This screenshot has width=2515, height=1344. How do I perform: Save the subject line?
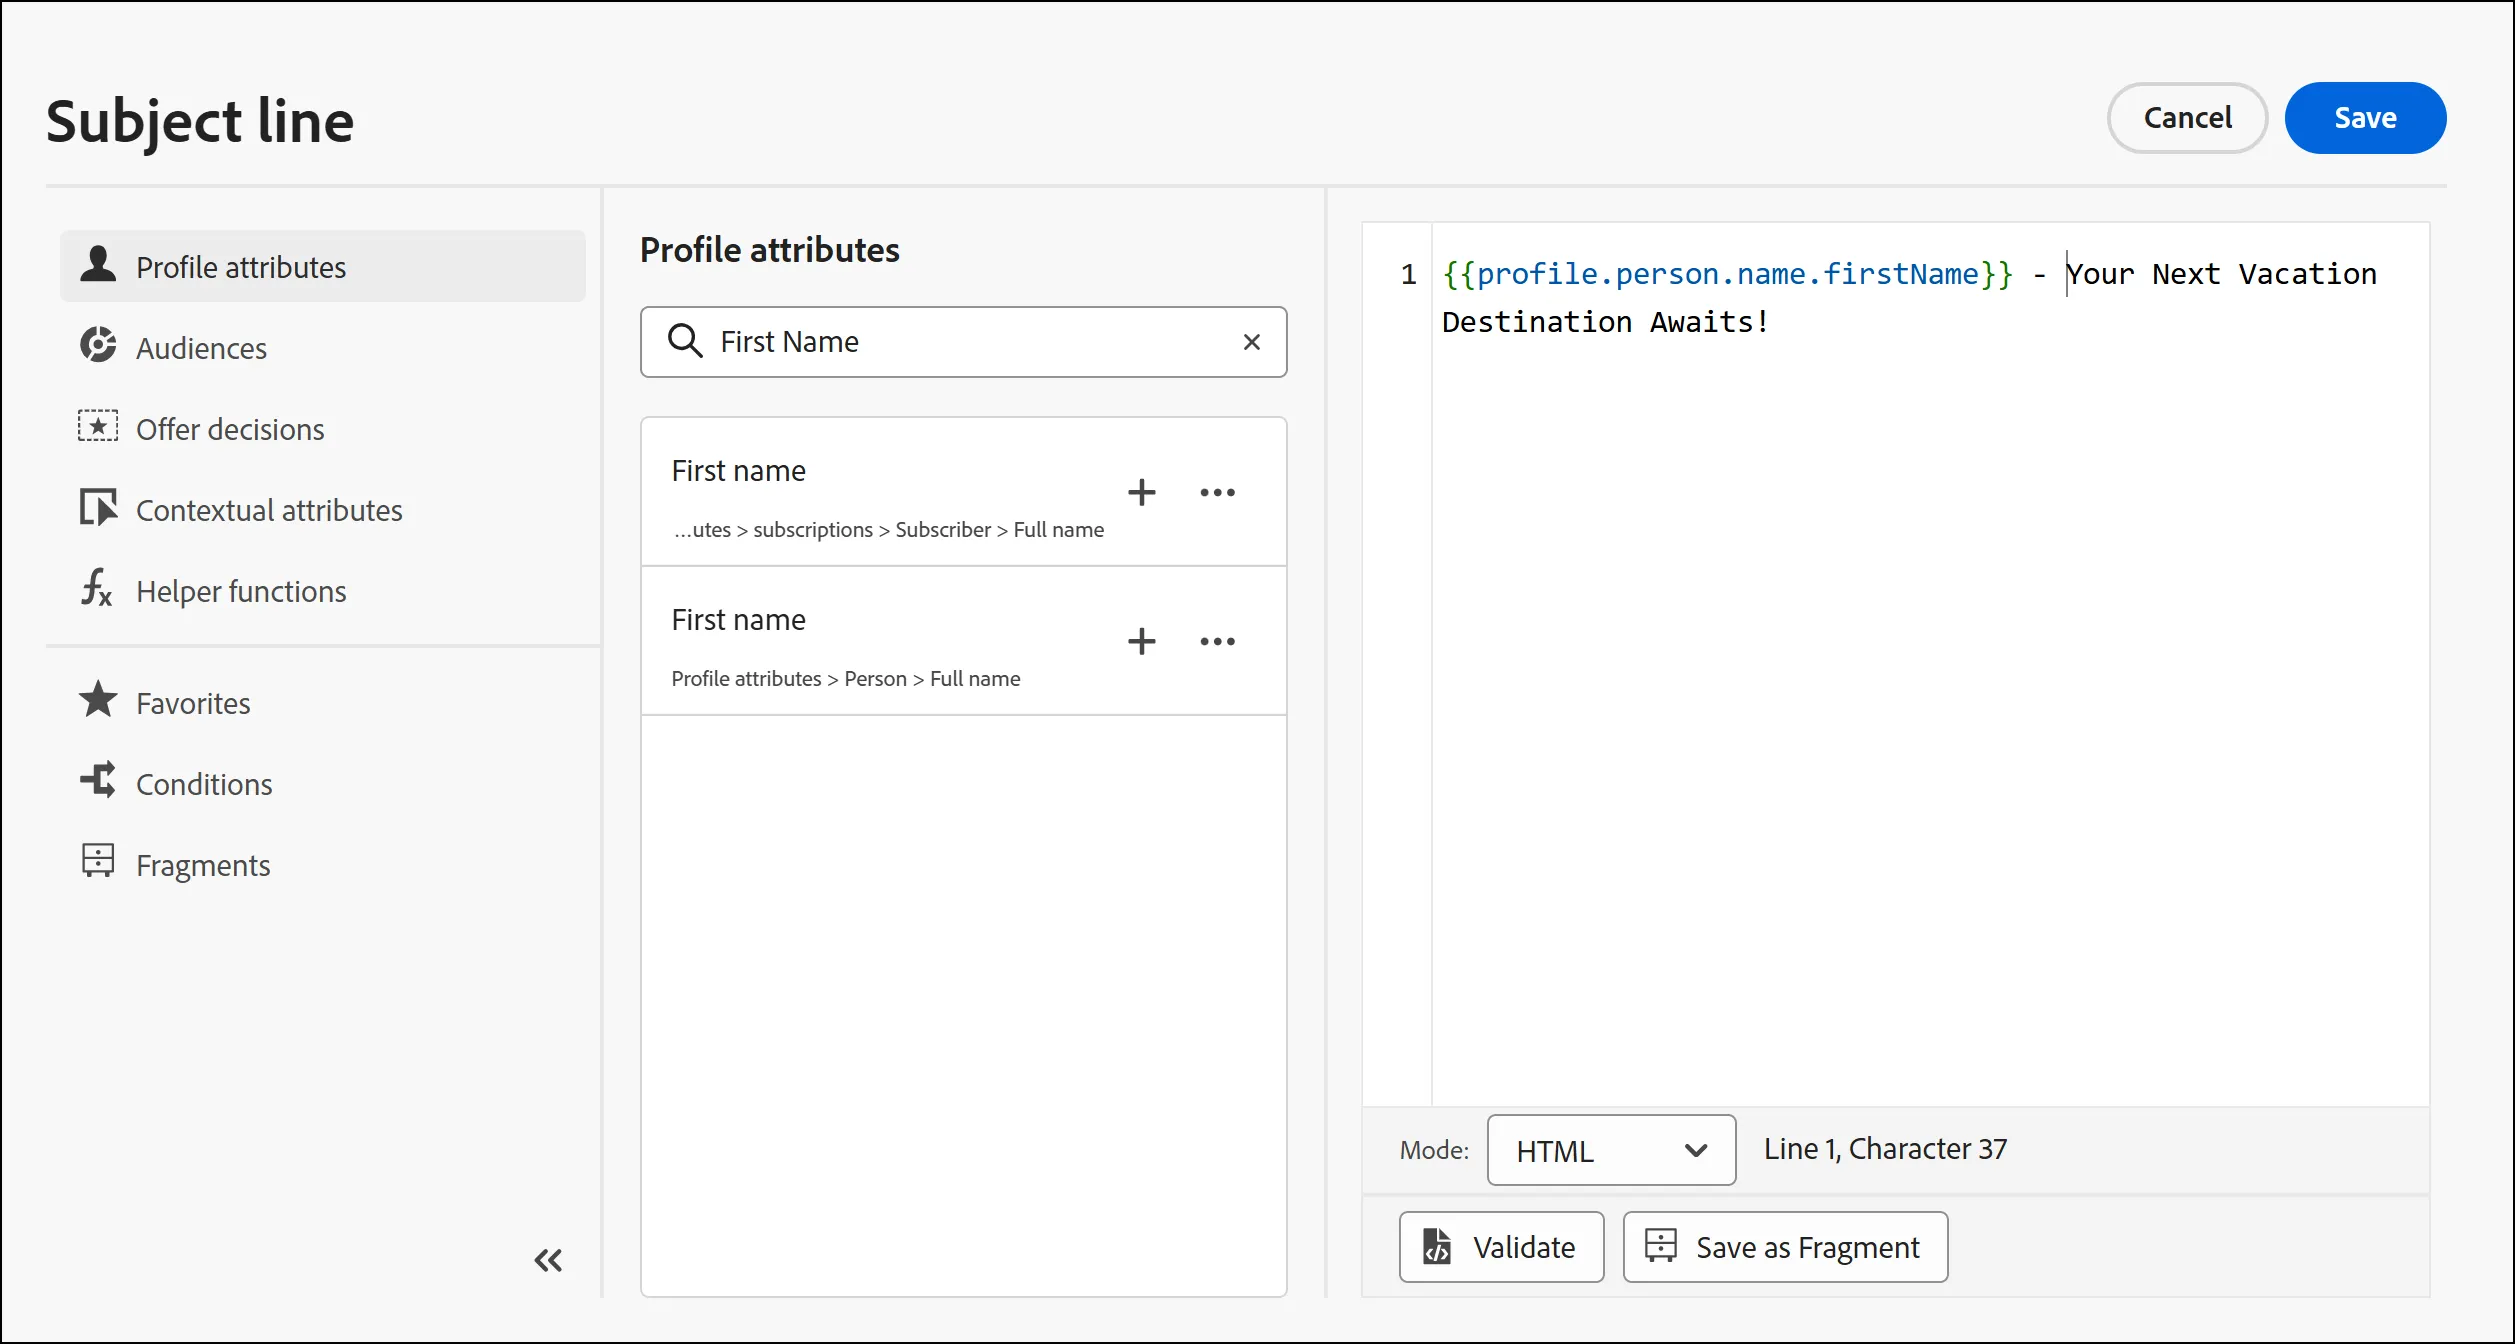click(x=2365, y=118)
